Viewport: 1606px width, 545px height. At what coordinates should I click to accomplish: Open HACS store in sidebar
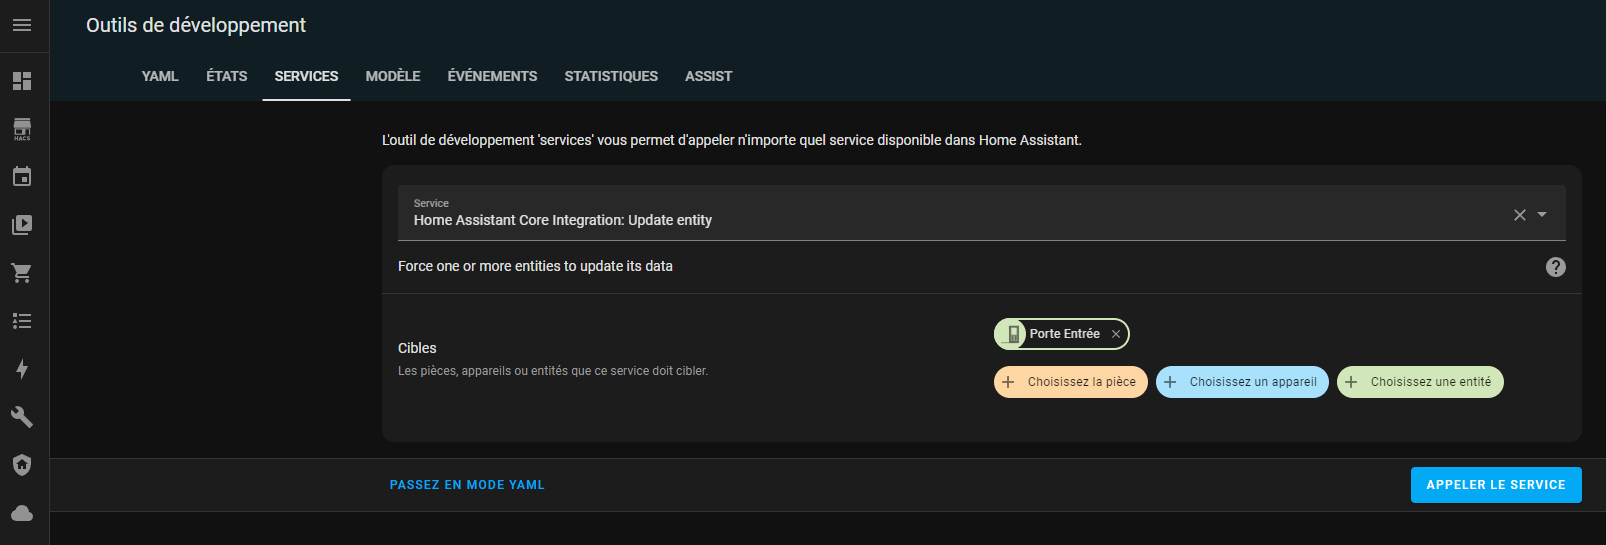[x=22, y=129]
